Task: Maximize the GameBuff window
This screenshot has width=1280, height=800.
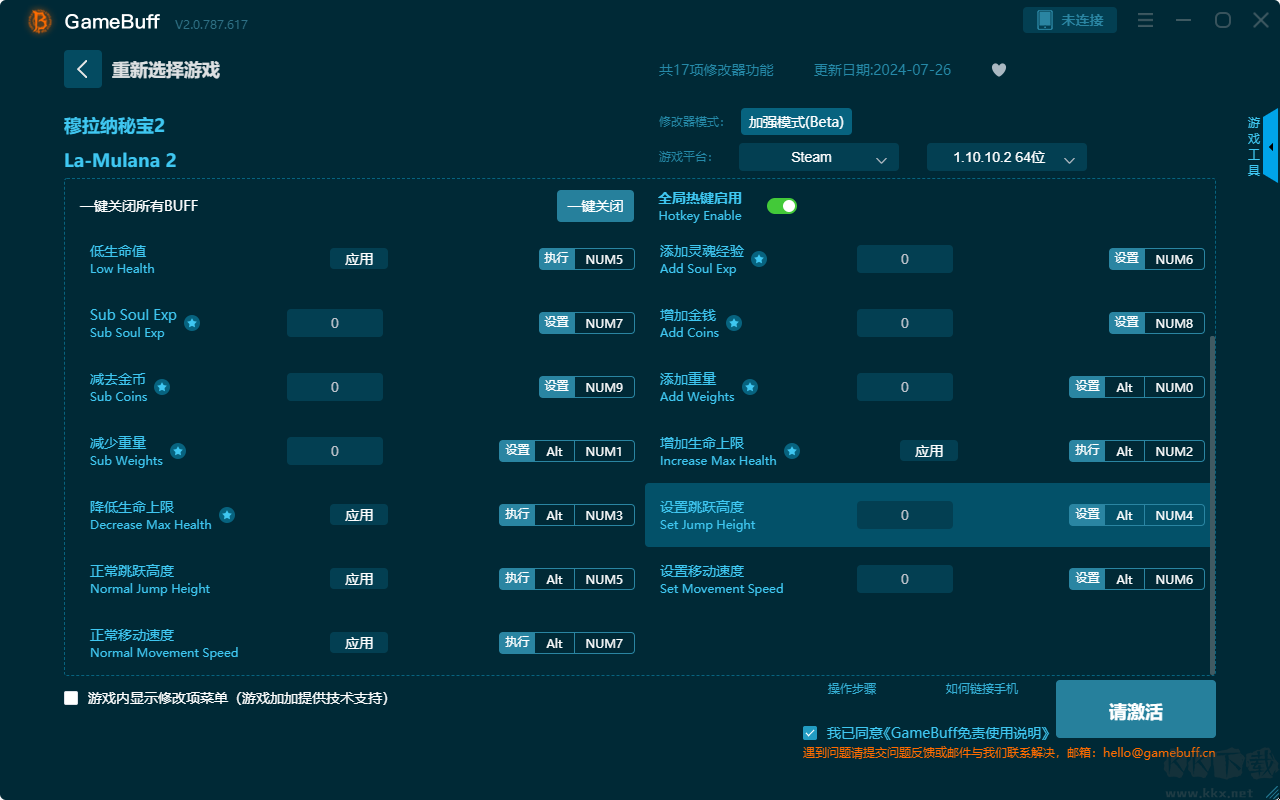Action: point(1222,20)
